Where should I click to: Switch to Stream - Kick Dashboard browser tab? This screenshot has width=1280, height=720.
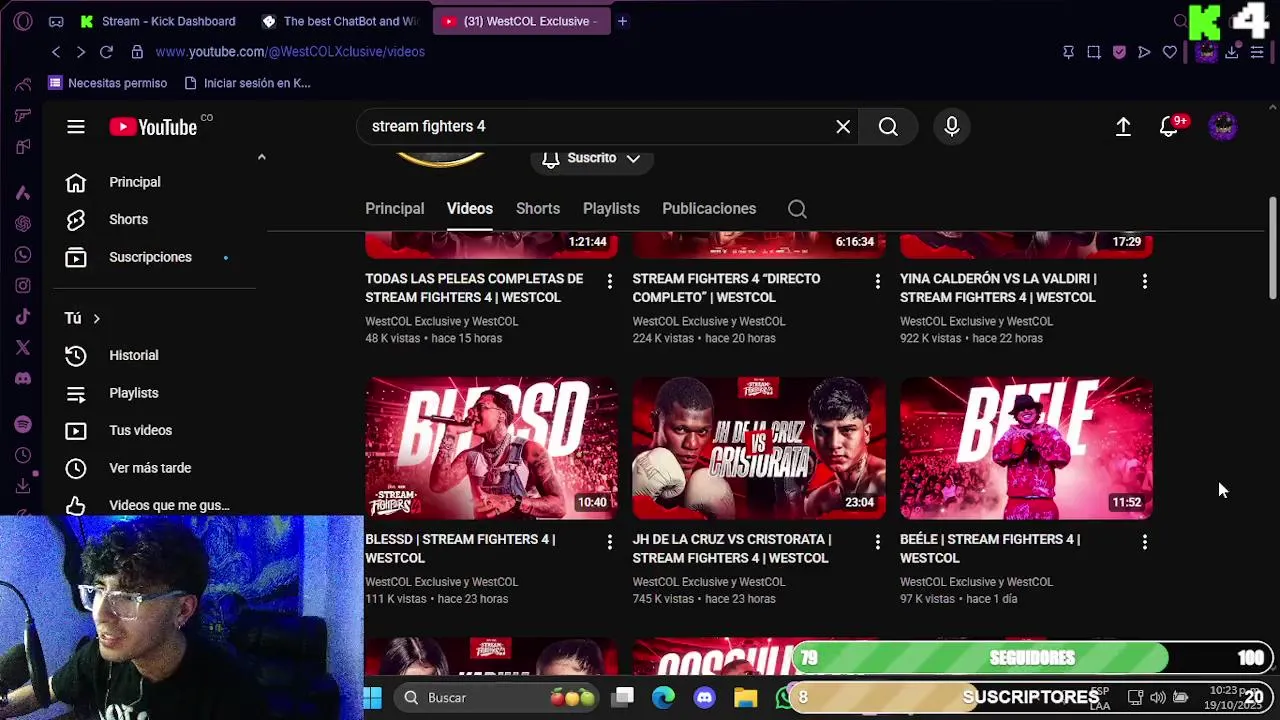point(158,21)
